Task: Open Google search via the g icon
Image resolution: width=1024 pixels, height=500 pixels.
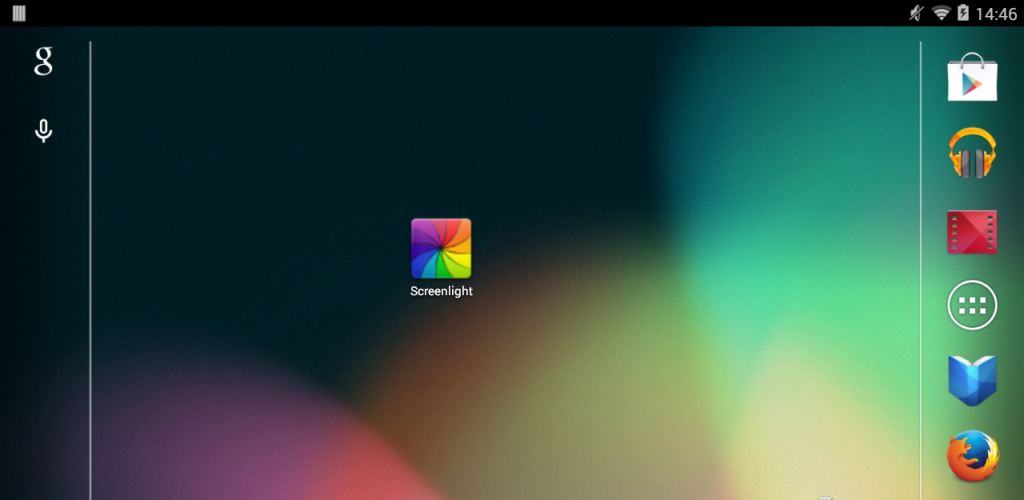Action: point(43,61)
